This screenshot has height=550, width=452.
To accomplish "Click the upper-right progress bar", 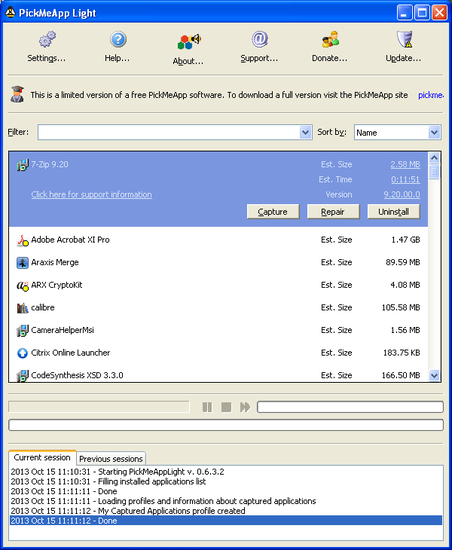I will (x=350, y=407).
